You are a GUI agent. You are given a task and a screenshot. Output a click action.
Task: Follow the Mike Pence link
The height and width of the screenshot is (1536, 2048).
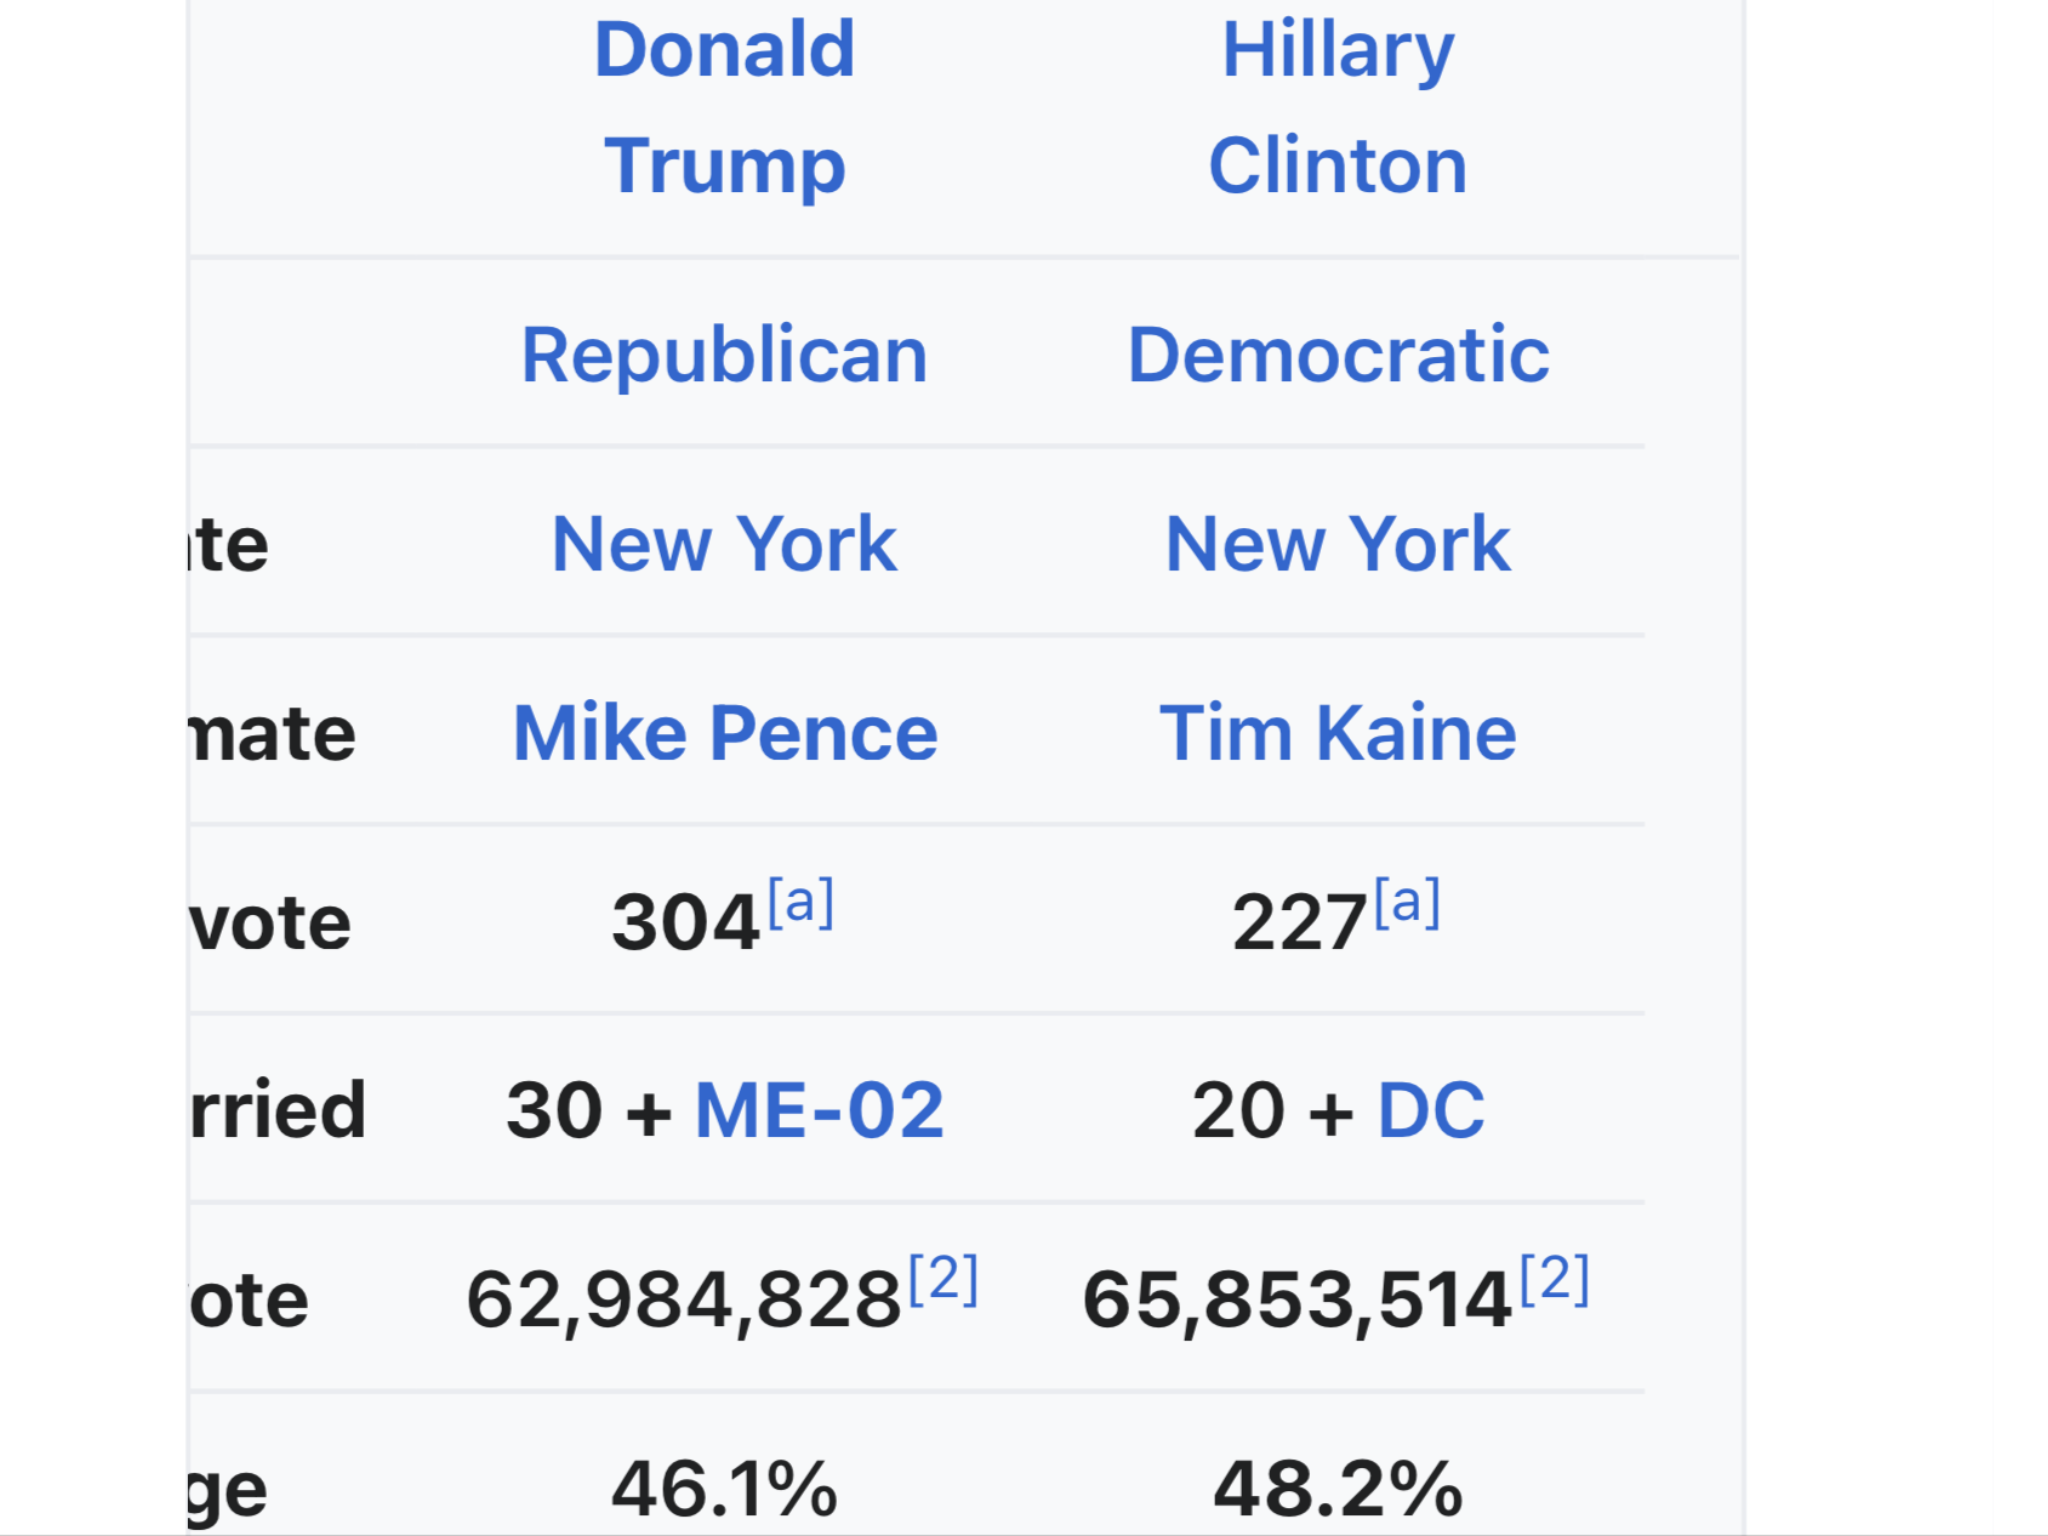tap(725, 733)
